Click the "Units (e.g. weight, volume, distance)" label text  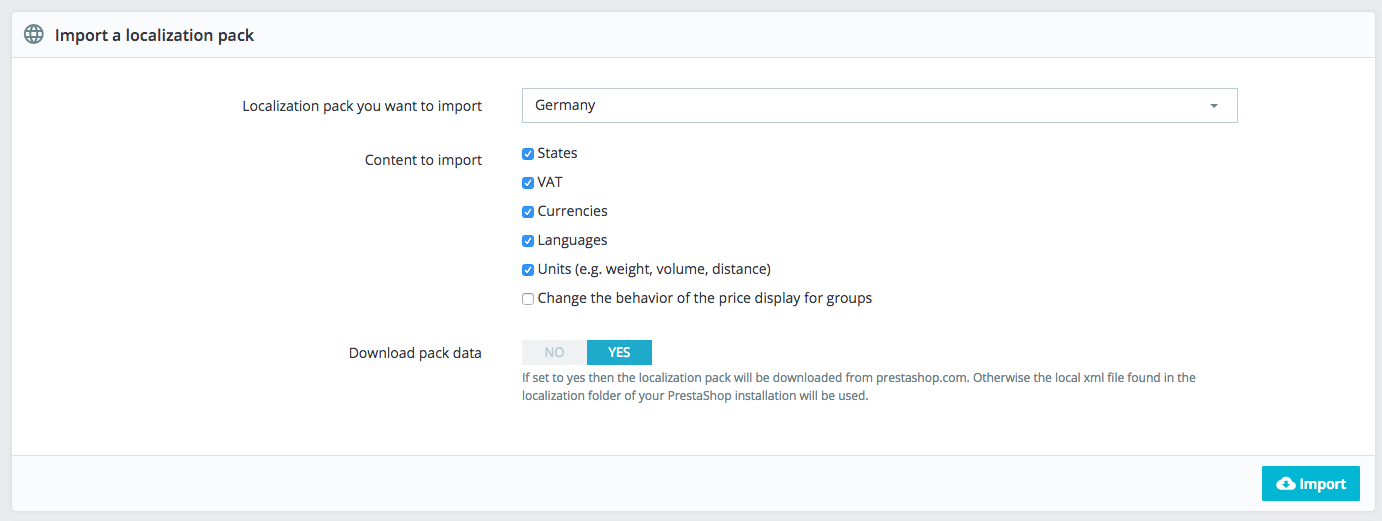pos(654,269)
